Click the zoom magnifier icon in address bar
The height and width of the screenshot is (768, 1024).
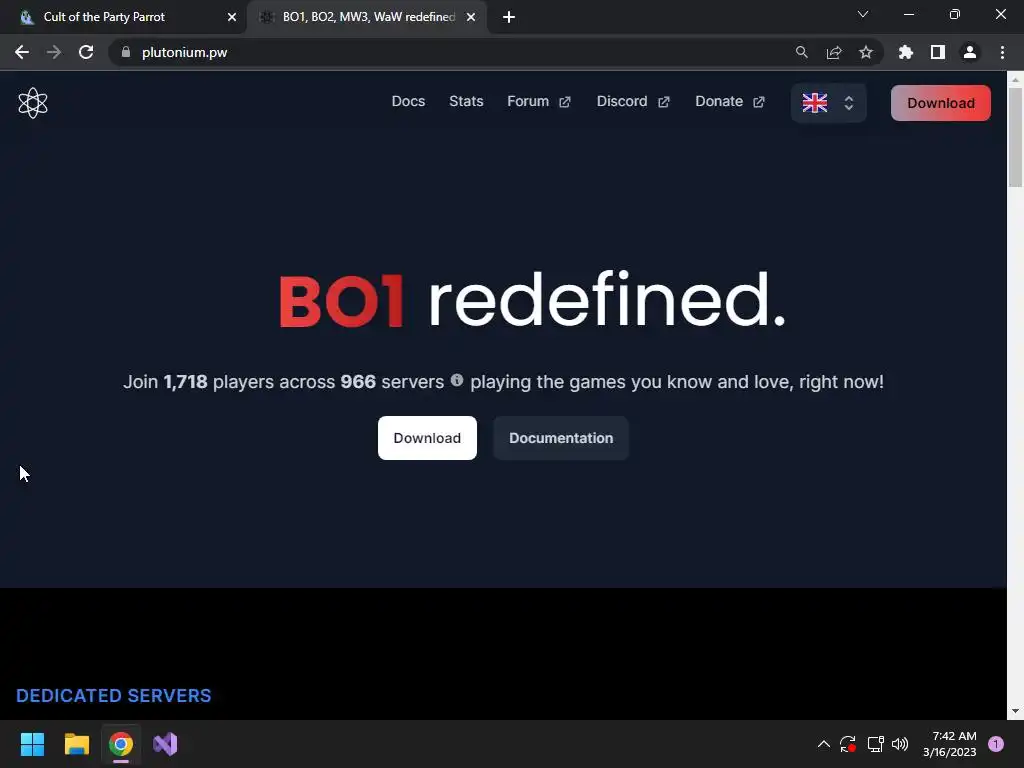click(801, 52)
